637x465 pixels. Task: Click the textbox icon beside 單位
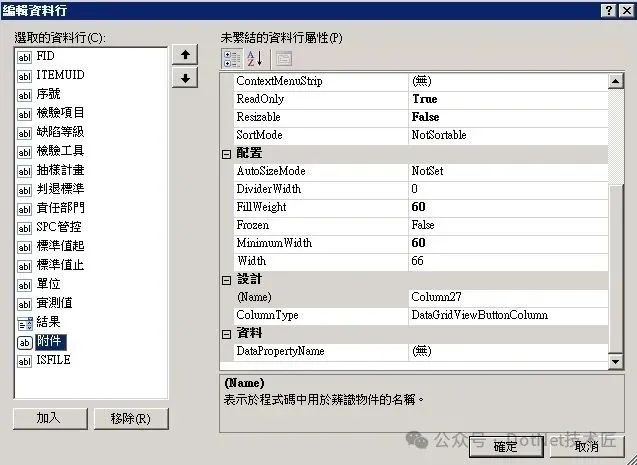click(x=24, y=285)
